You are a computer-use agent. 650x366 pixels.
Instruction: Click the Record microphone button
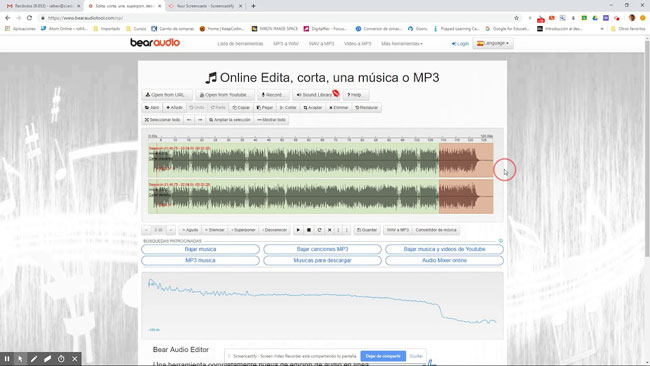pyautogui.click(x=273, y=95)
